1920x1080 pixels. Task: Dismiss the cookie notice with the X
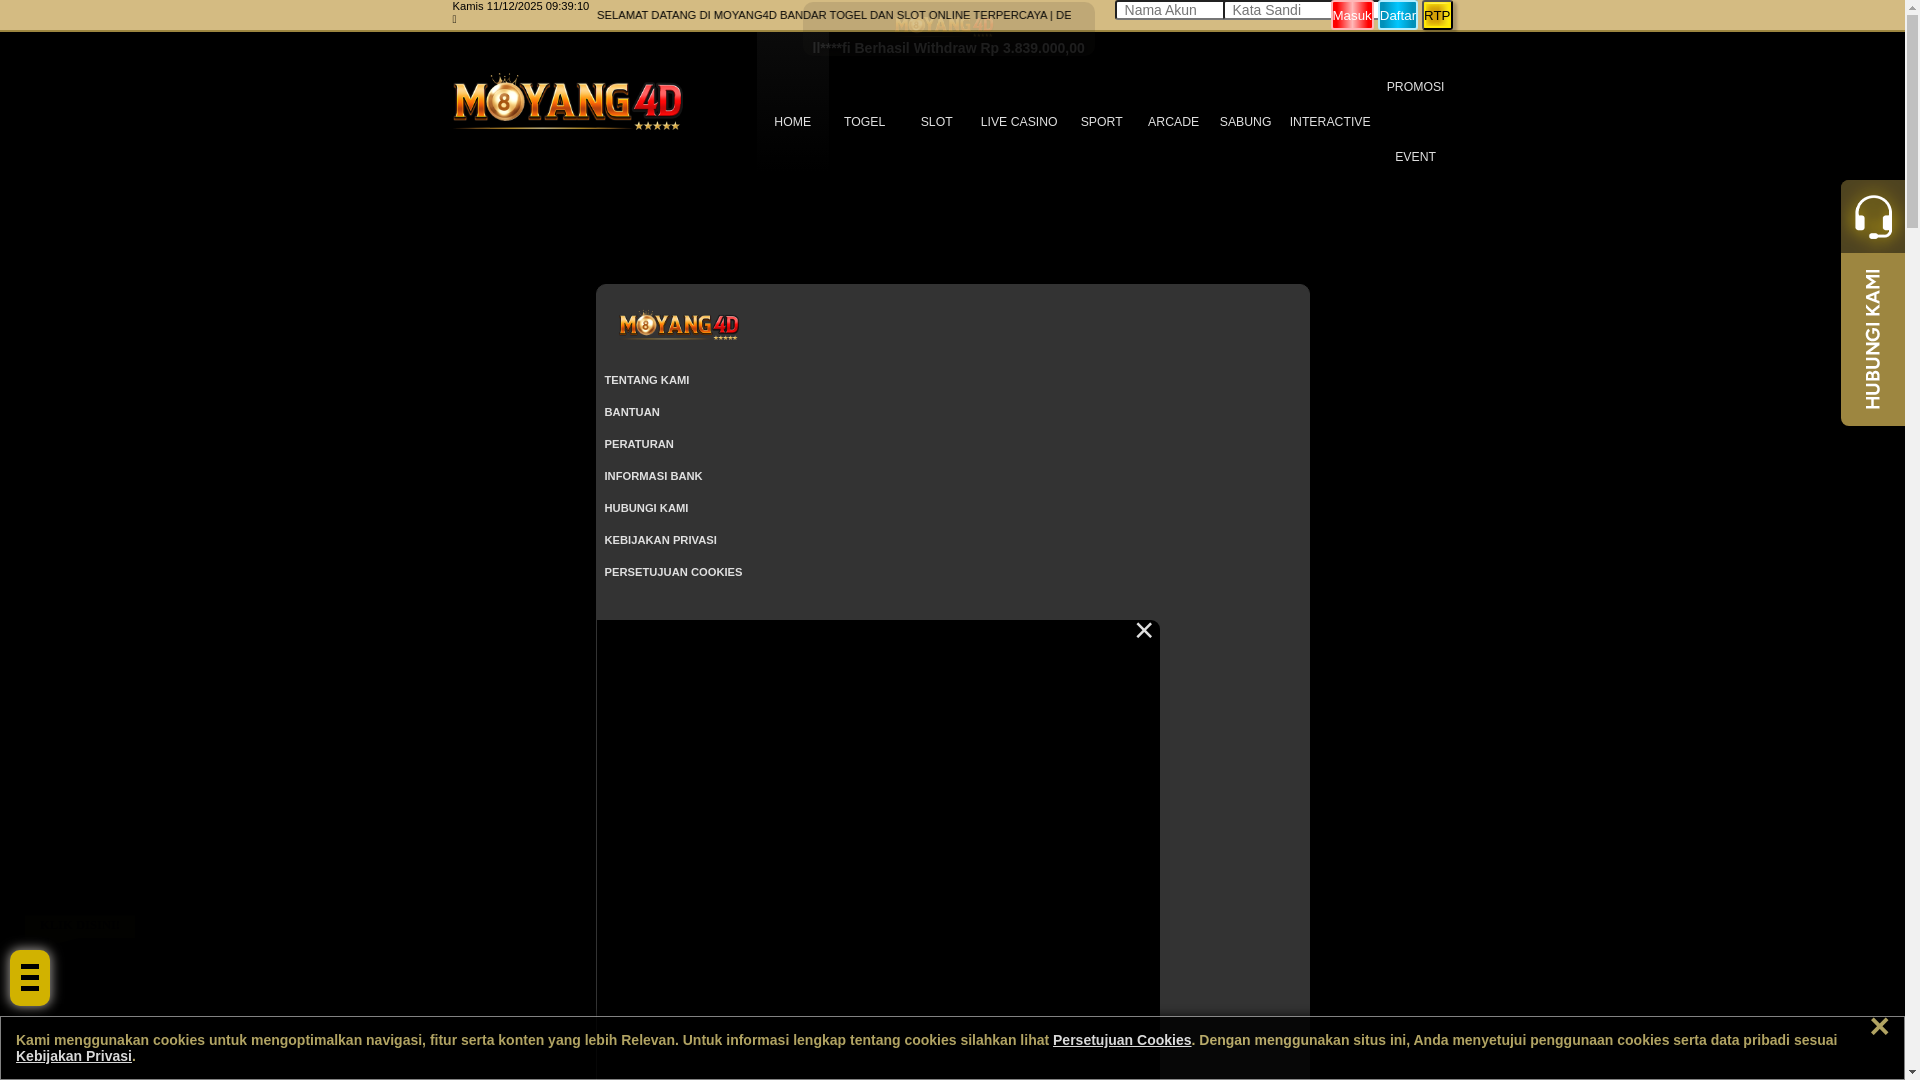click(x=1879, y=1027)
